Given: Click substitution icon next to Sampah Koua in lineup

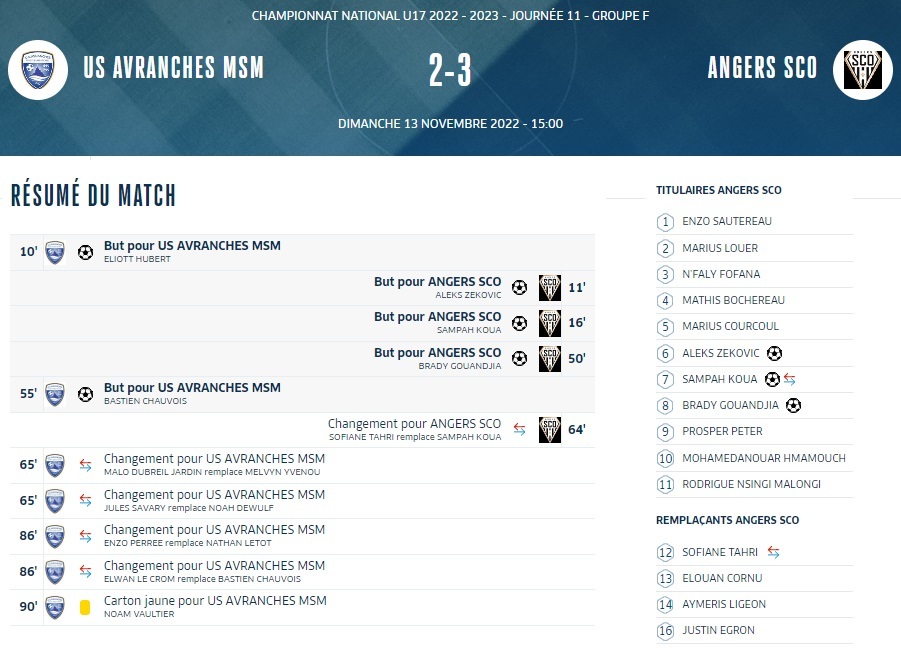Looking at the screenshot, I should tap(790, 379).
